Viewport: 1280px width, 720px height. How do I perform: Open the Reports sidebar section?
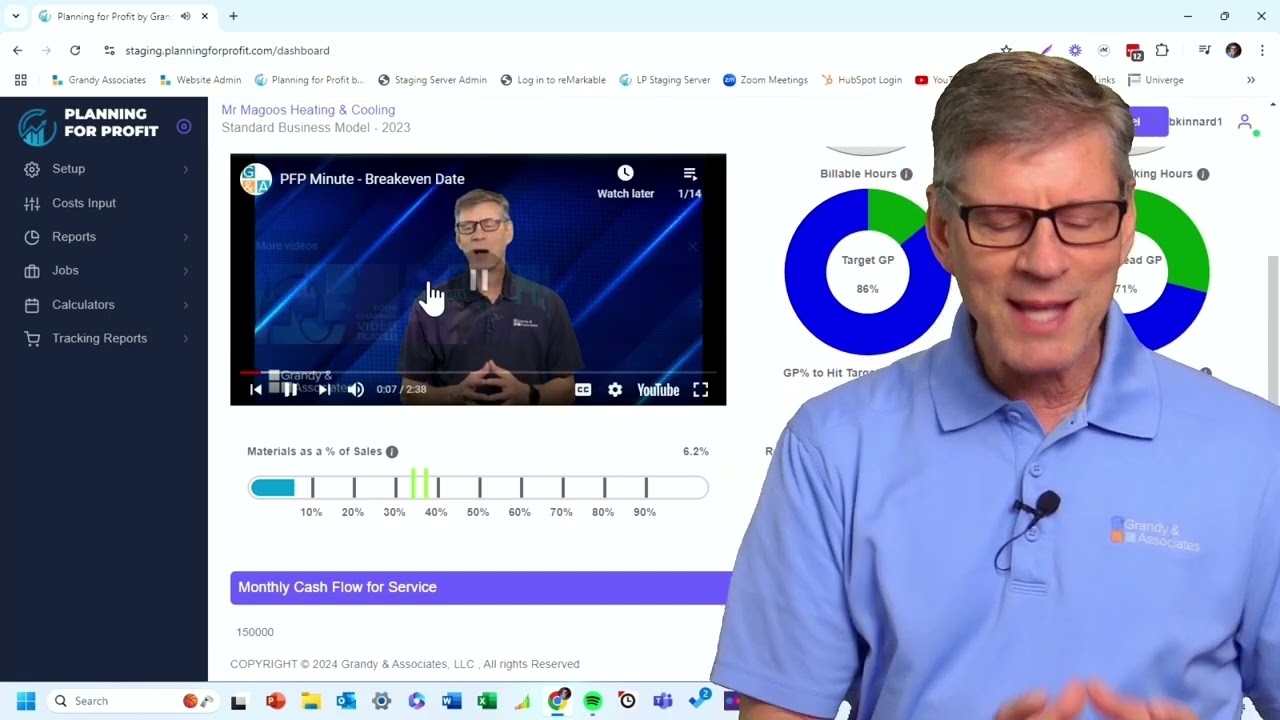click(74, 237)
